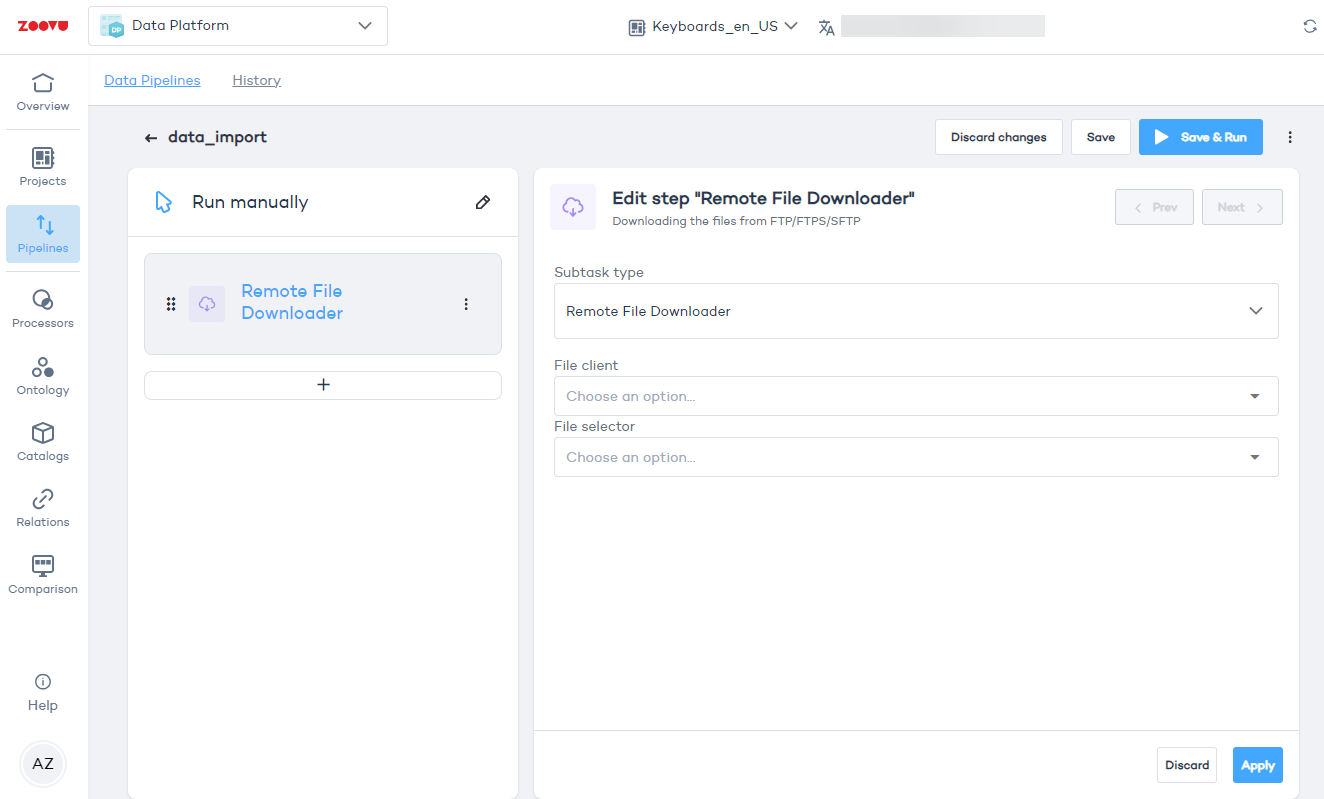Click the Help icon
The width and height of the screenshot is (1324, 799).
click(42, 688)
